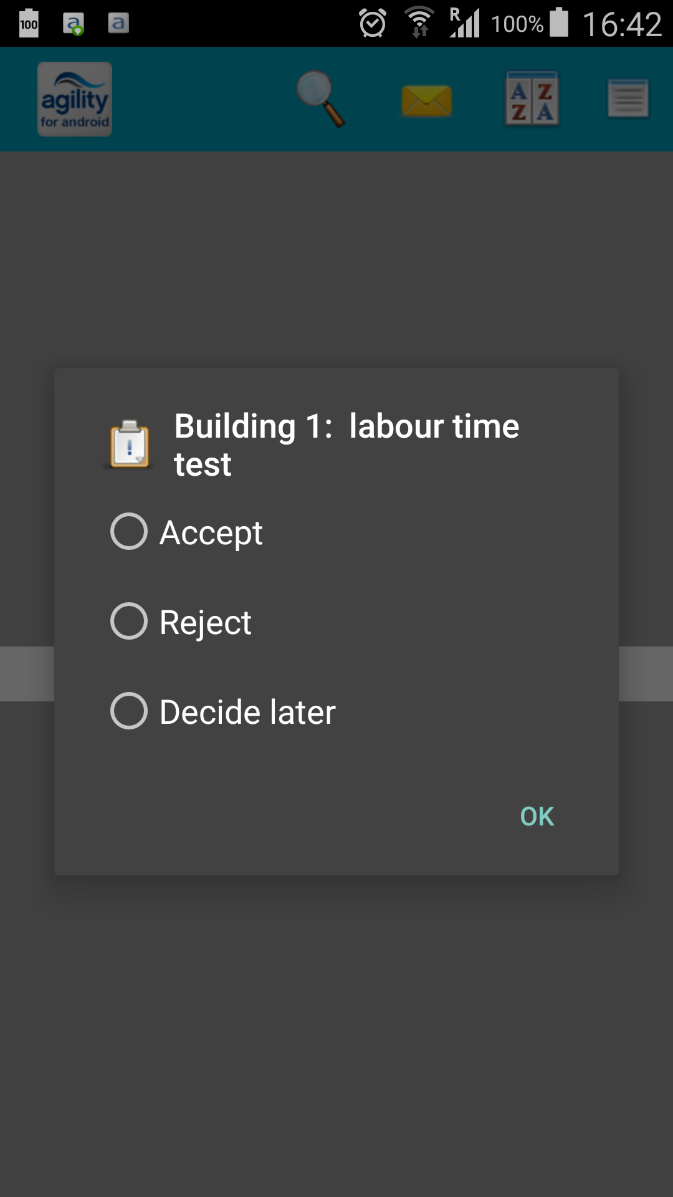Choose the Reject radio option
Viewport: 673px width, 1197px height.
(x=129, y=622)
